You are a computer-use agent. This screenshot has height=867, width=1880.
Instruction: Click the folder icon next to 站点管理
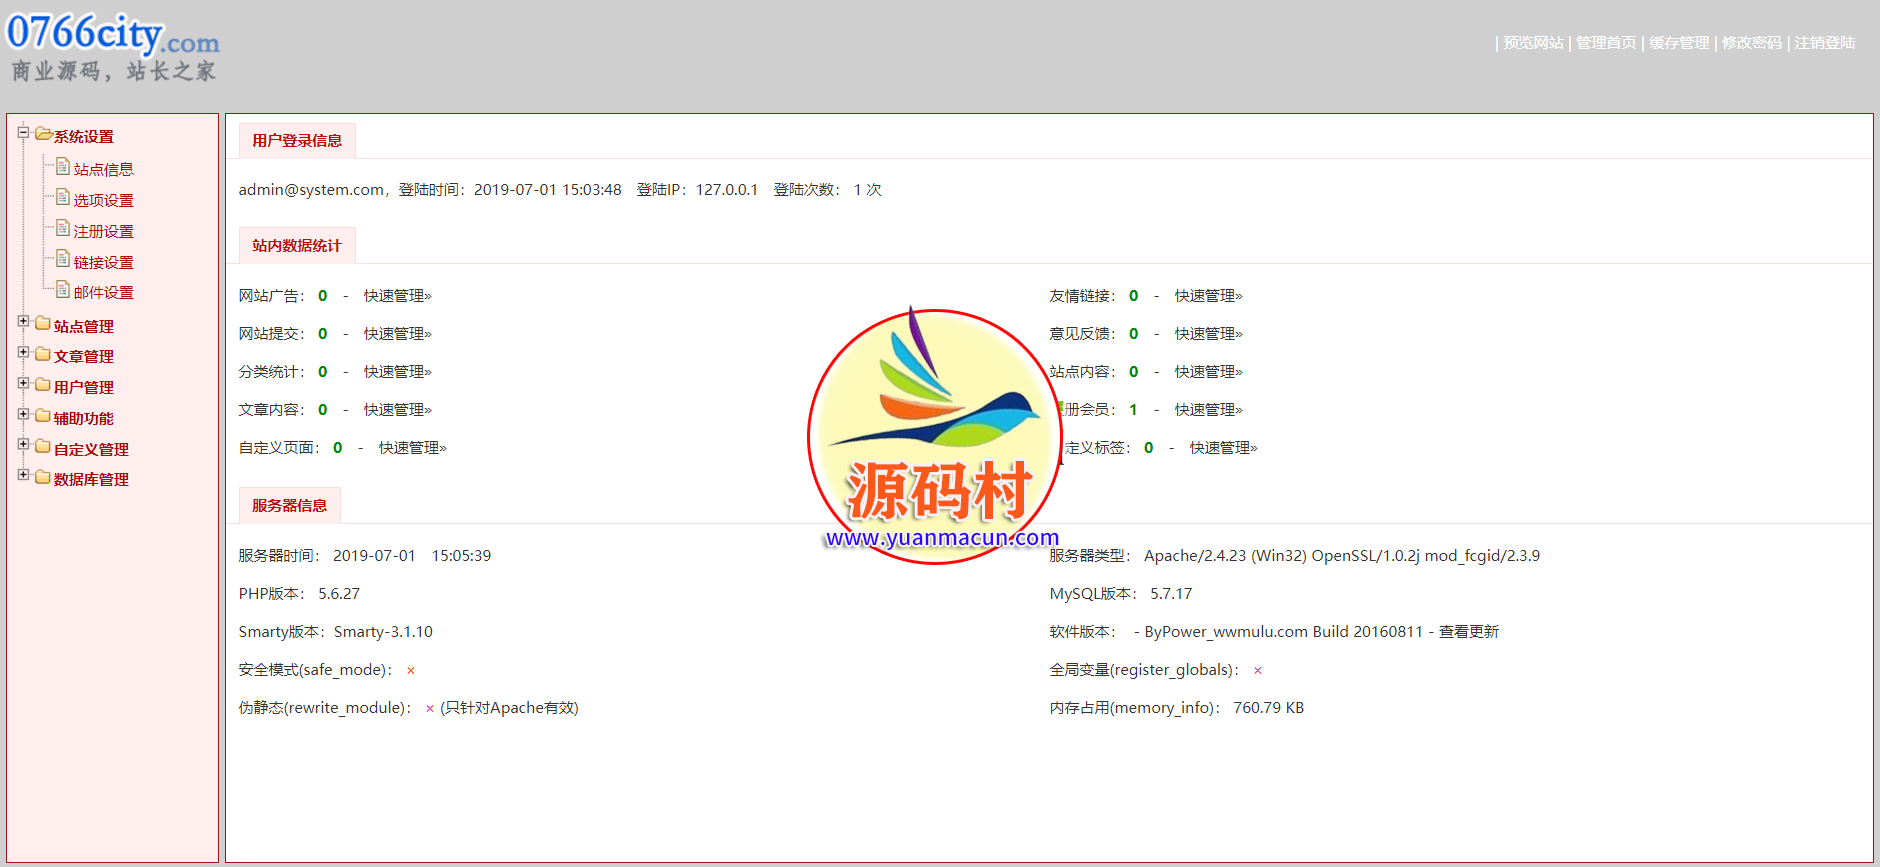(42, 324)
